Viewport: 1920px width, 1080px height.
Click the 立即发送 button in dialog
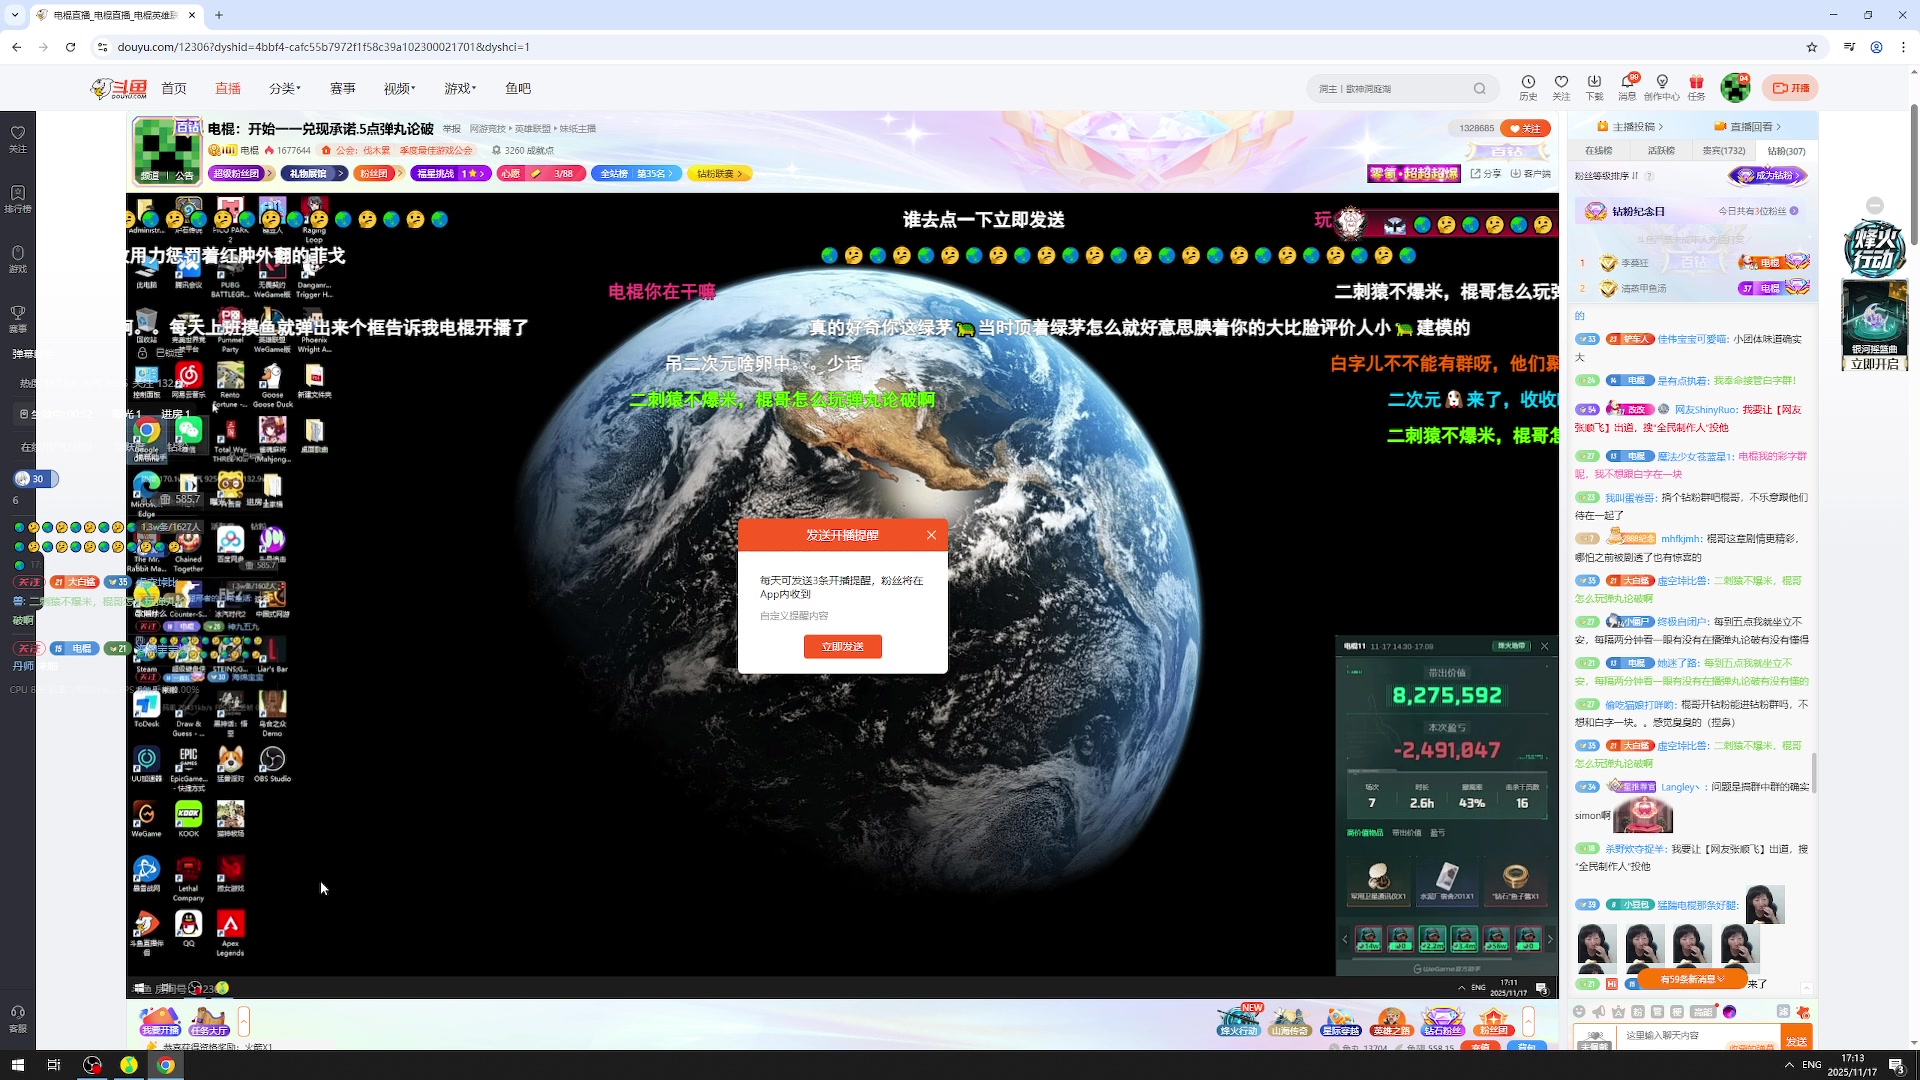pos(842,647)
